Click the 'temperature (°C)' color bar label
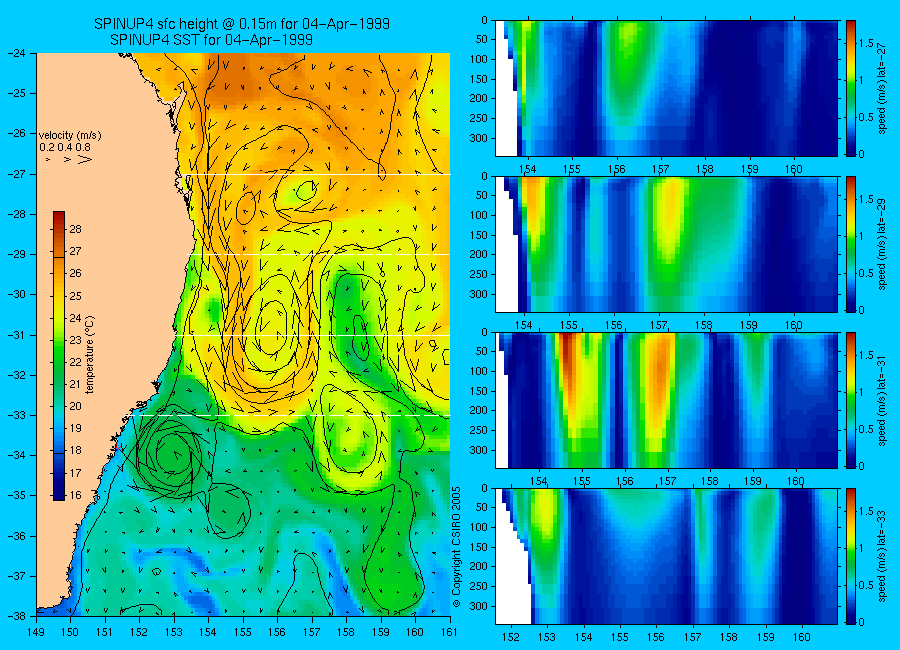This screenshot has height=650, width=900. (x=90, y=355)
